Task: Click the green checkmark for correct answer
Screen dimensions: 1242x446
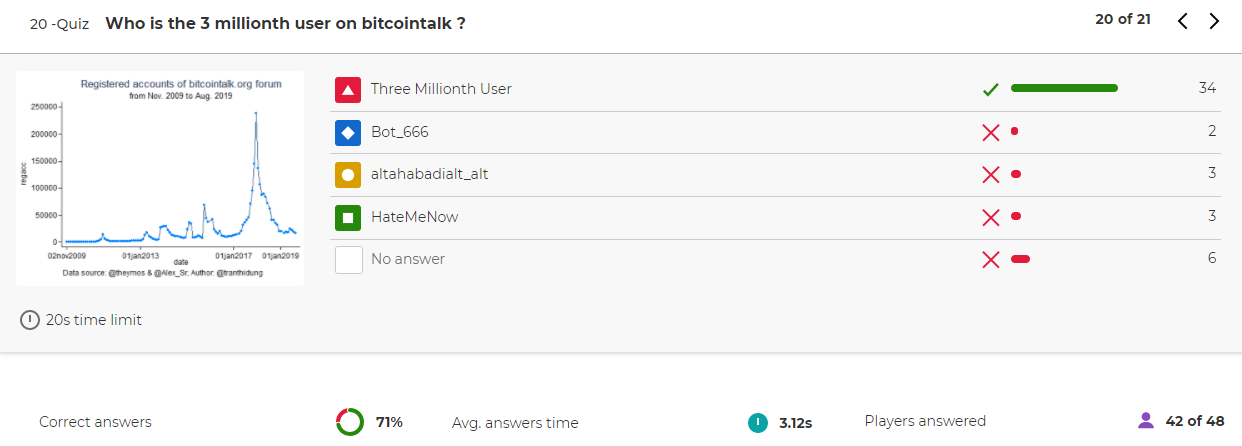Action: coord(991,89)
